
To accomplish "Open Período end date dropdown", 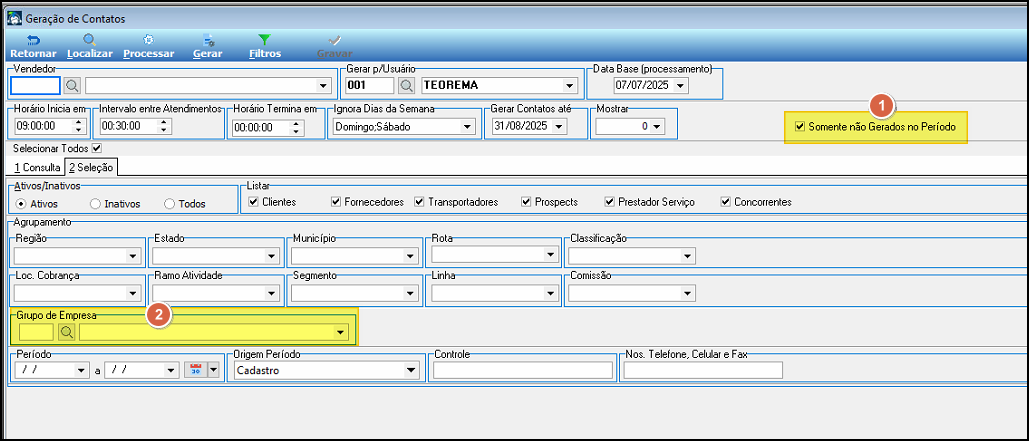I will [x=172, y=371].
